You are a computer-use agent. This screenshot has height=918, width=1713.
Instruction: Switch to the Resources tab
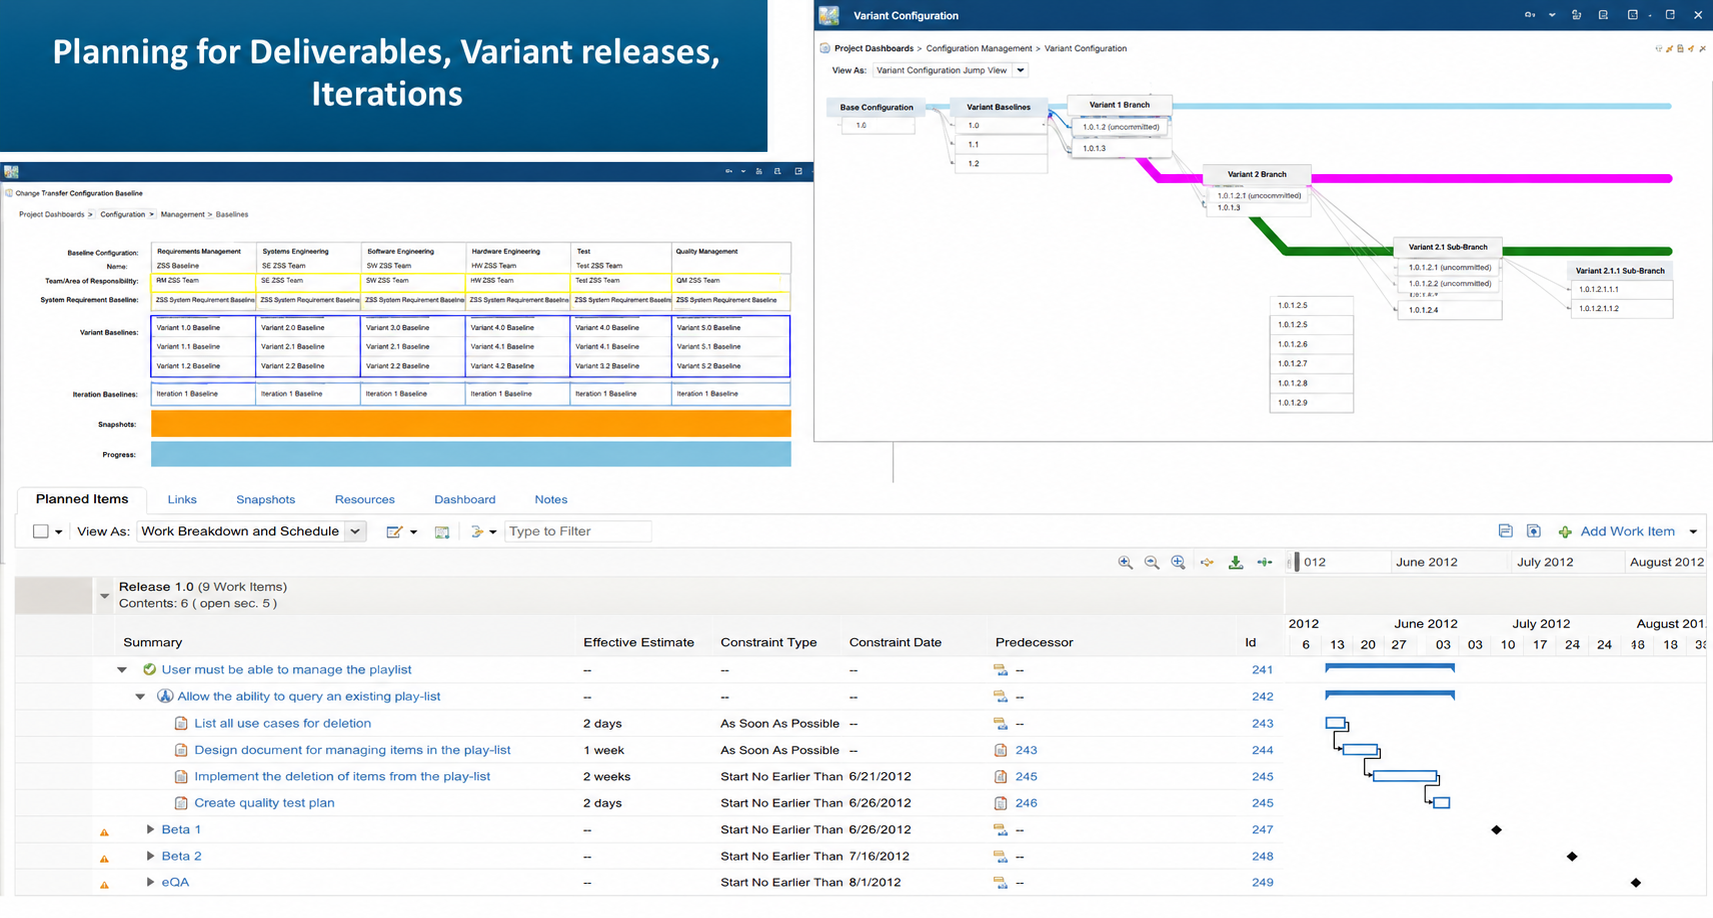365,500
